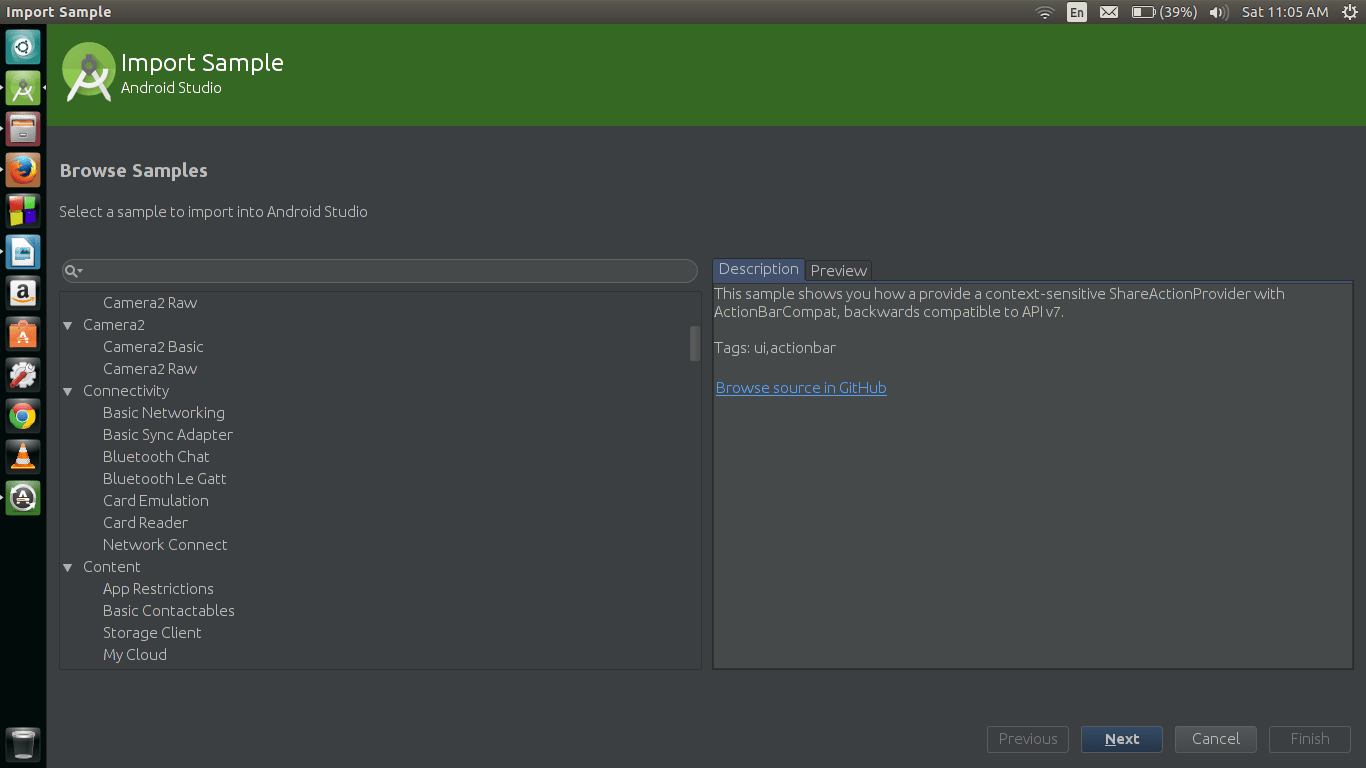1366x768 pixels.
Task: Select the Card Reader sample
Action: [x=145, y=523]
